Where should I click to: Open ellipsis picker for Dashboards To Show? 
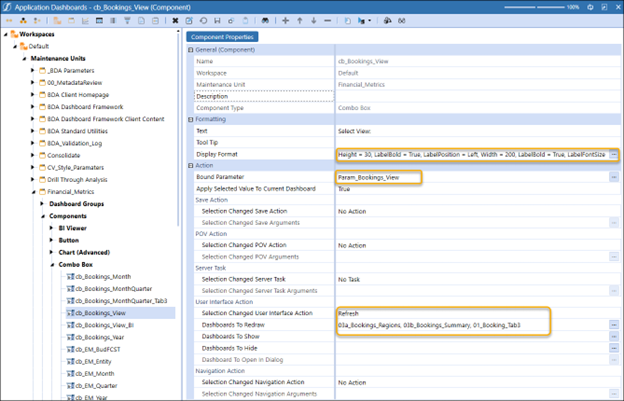point(614,337)
